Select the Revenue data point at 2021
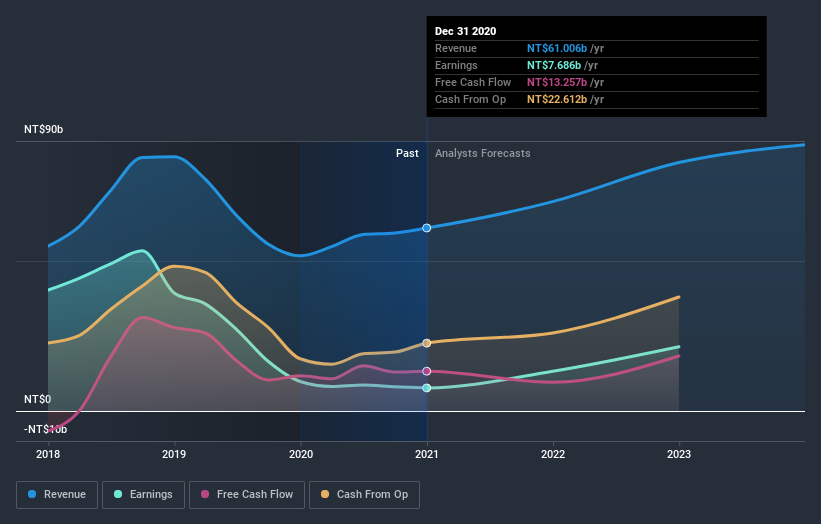821x524 pixels. [427, 228]
